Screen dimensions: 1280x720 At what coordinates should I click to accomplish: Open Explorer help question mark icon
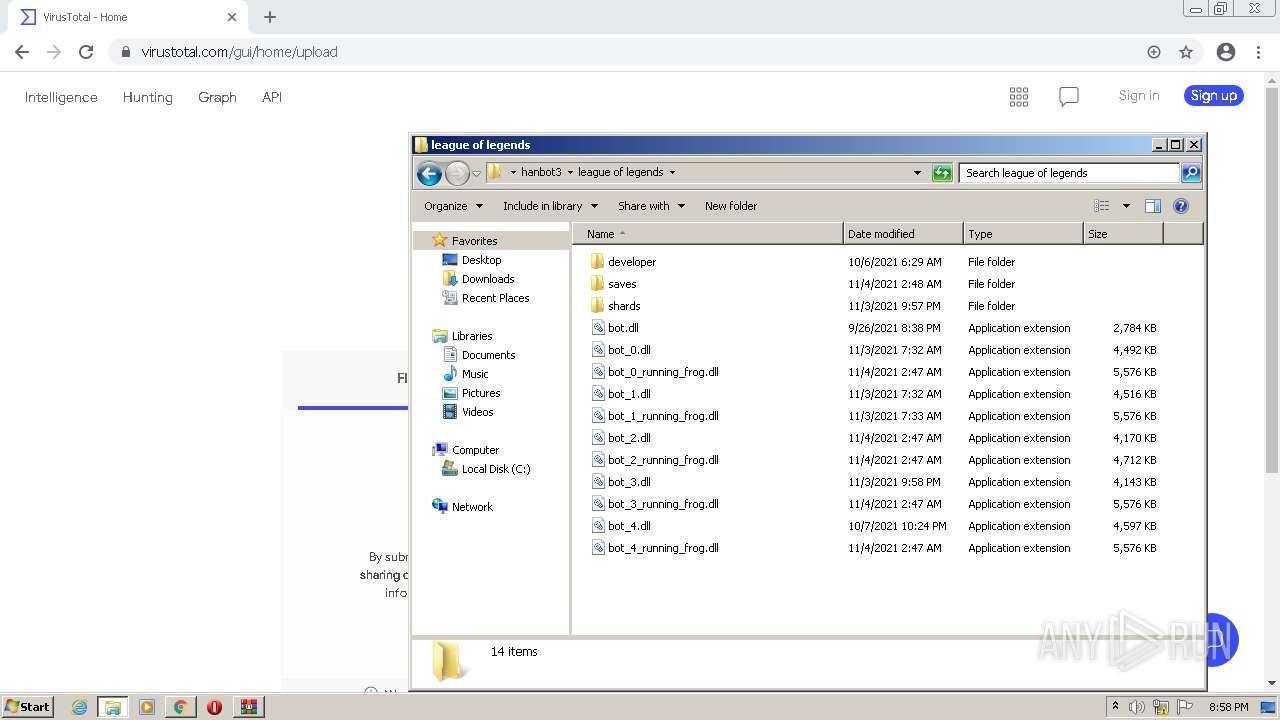(1181, 206)
